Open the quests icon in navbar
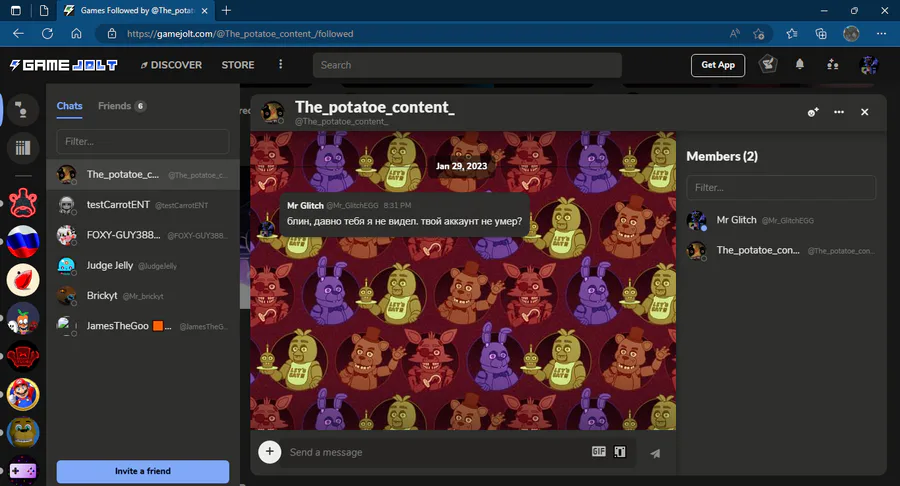The image size is (900, 486). click(x=768, y=64)
